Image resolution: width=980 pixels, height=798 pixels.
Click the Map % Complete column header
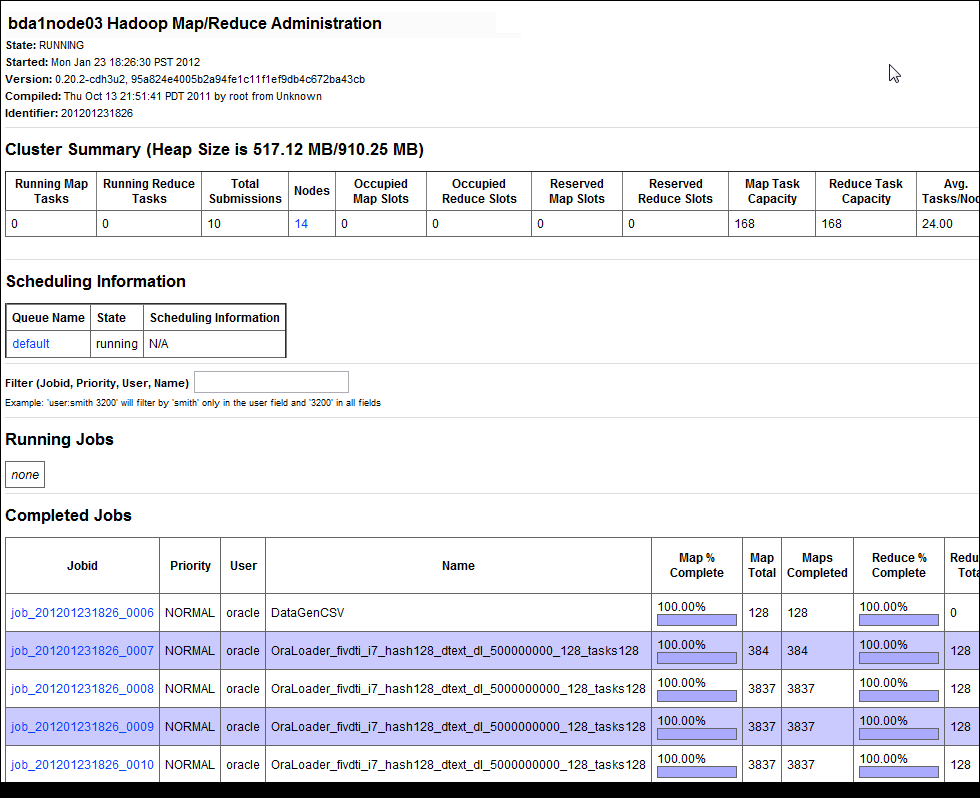(x=696, y=565)
